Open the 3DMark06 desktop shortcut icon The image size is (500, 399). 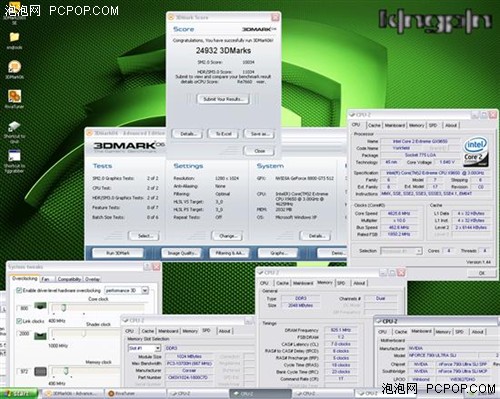click(x=14, y=67)
